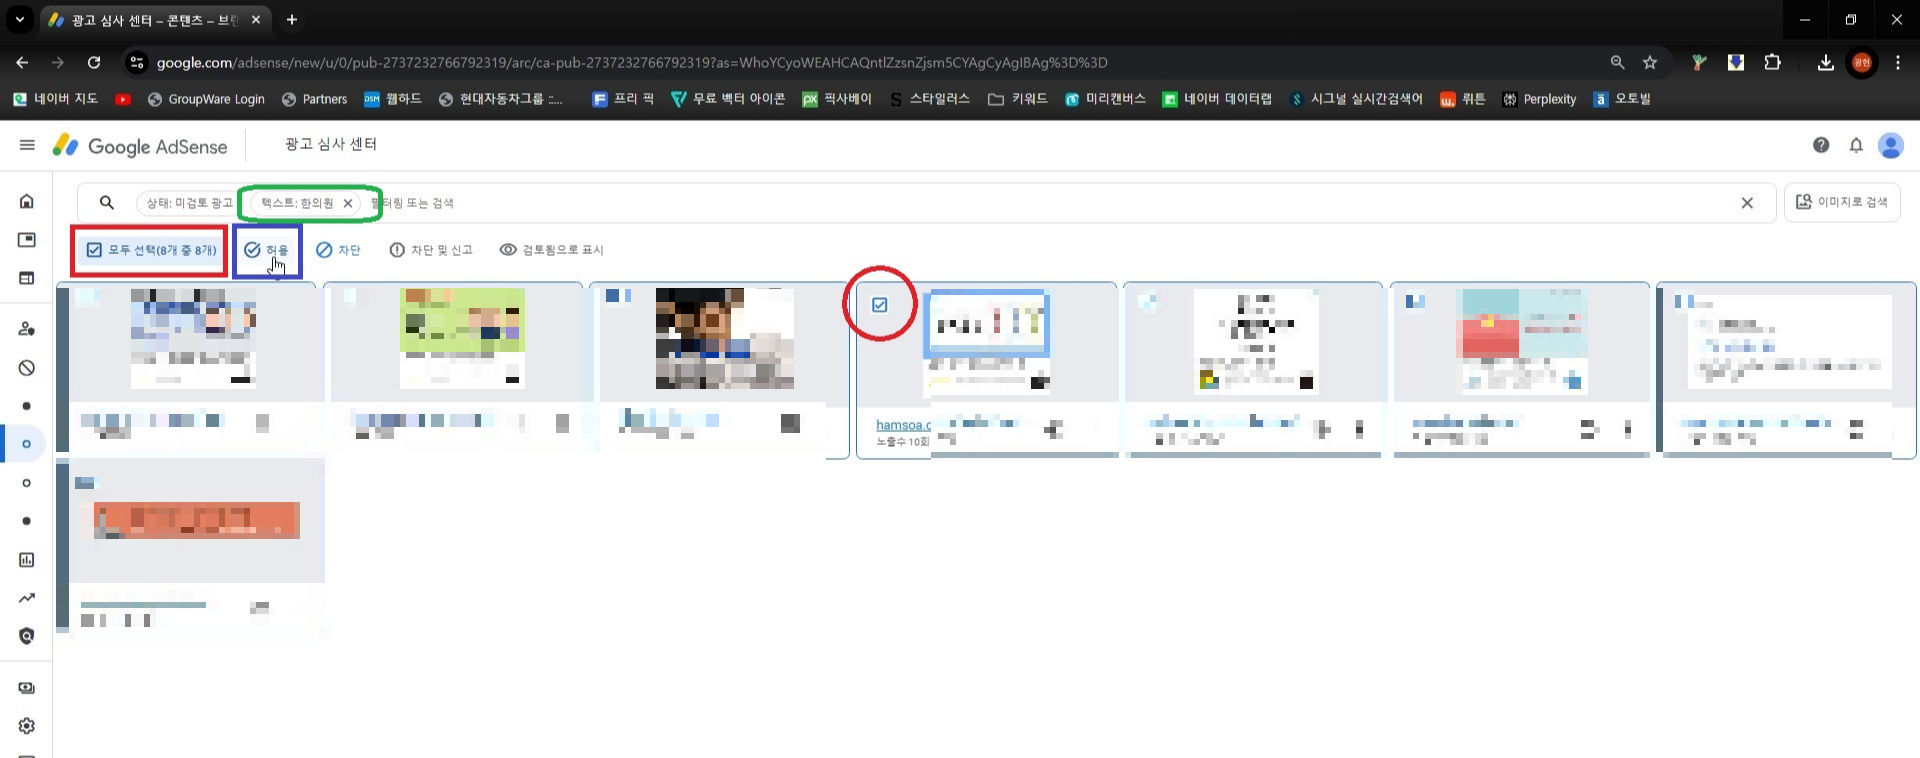Image resolution: width=1920 pixels, height=758 pixels.
Task: Open the '오토빌' bookmark
Action: (1622, 99)
